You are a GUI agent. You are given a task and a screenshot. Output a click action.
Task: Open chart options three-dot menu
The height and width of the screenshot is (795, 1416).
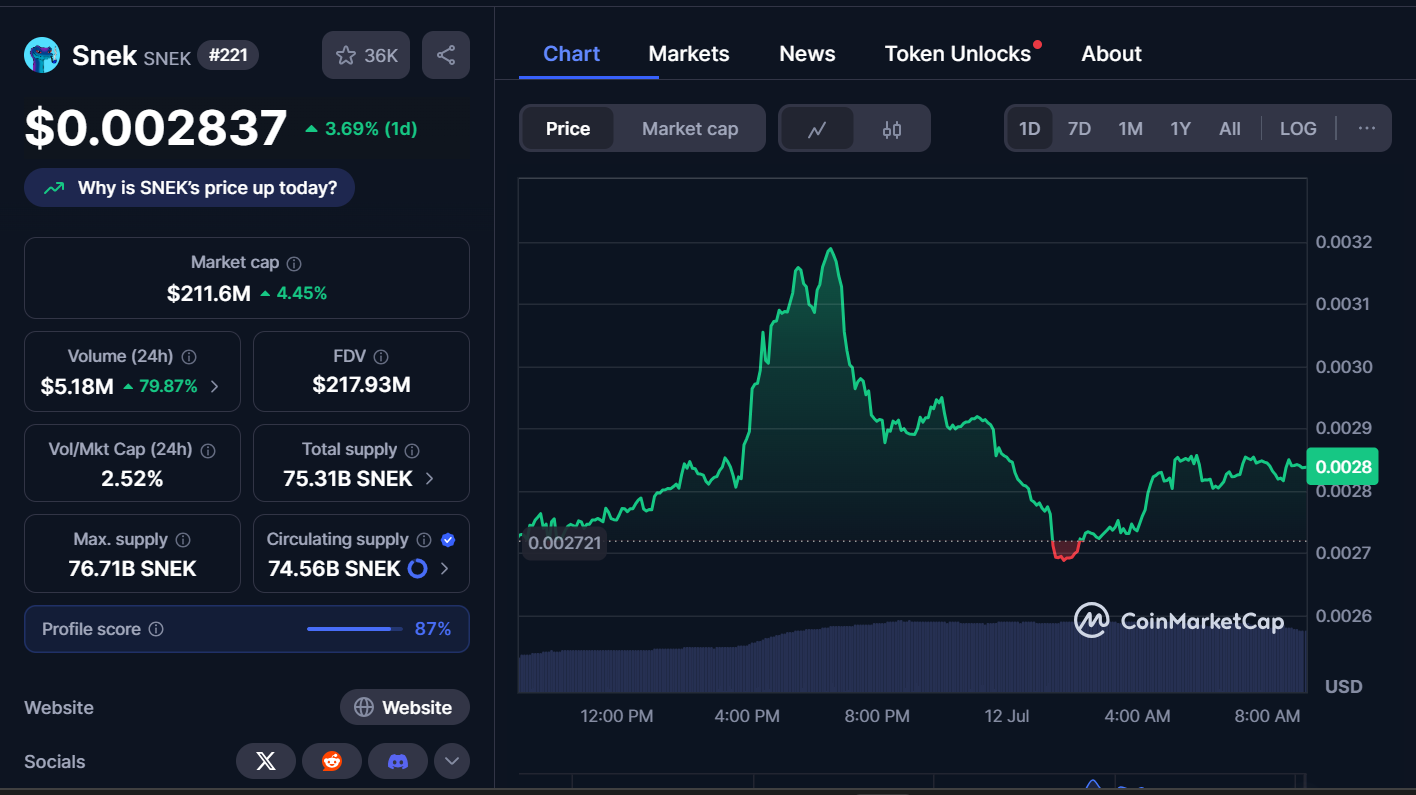coord(1367,129)
